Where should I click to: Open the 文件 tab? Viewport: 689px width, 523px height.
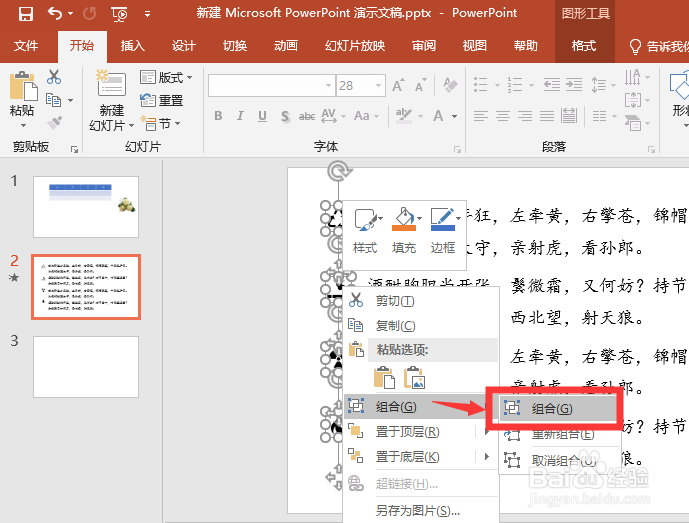[x=26, y=46]
